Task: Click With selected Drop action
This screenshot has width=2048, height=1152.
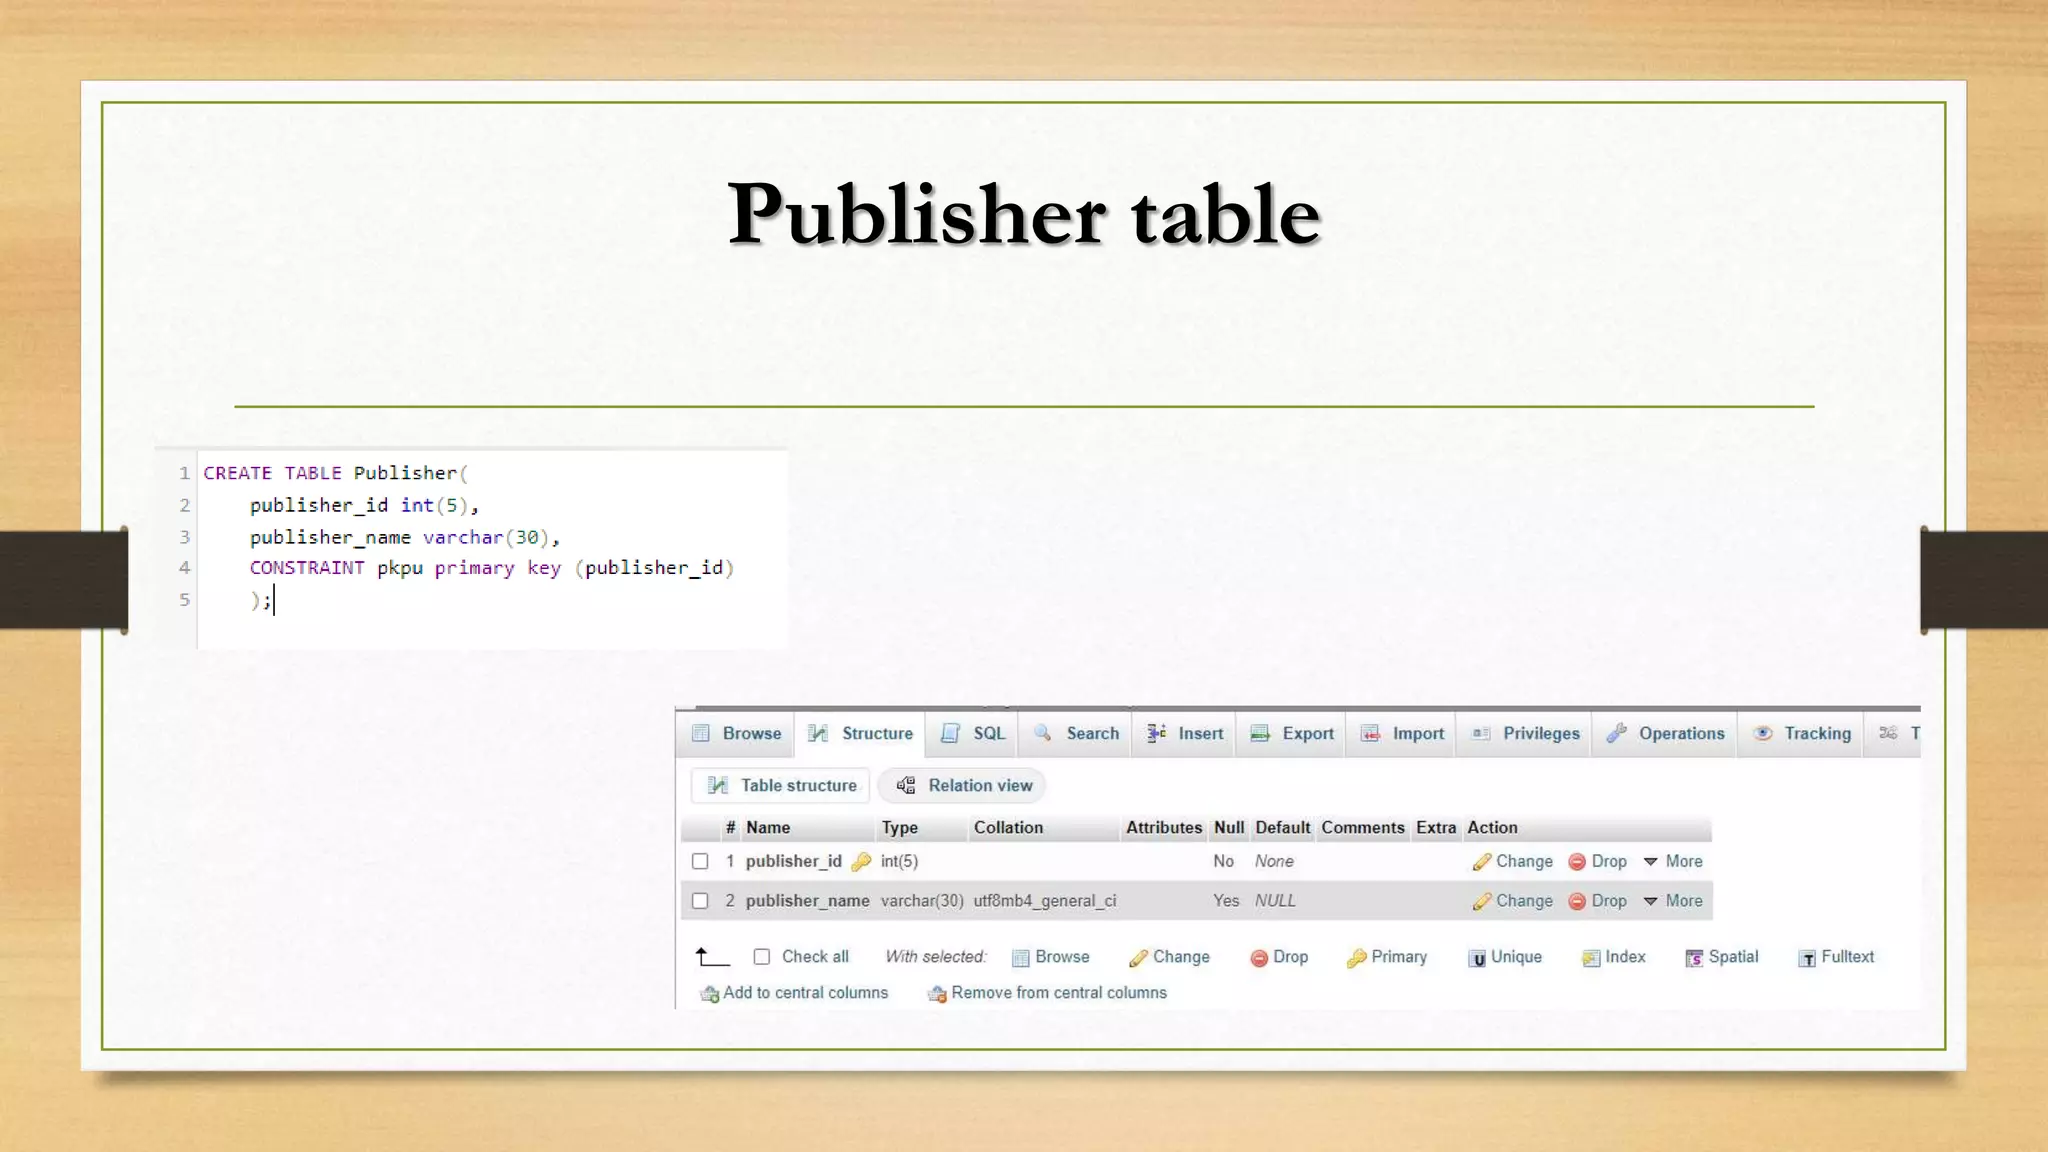Action: coord(1279,957)
